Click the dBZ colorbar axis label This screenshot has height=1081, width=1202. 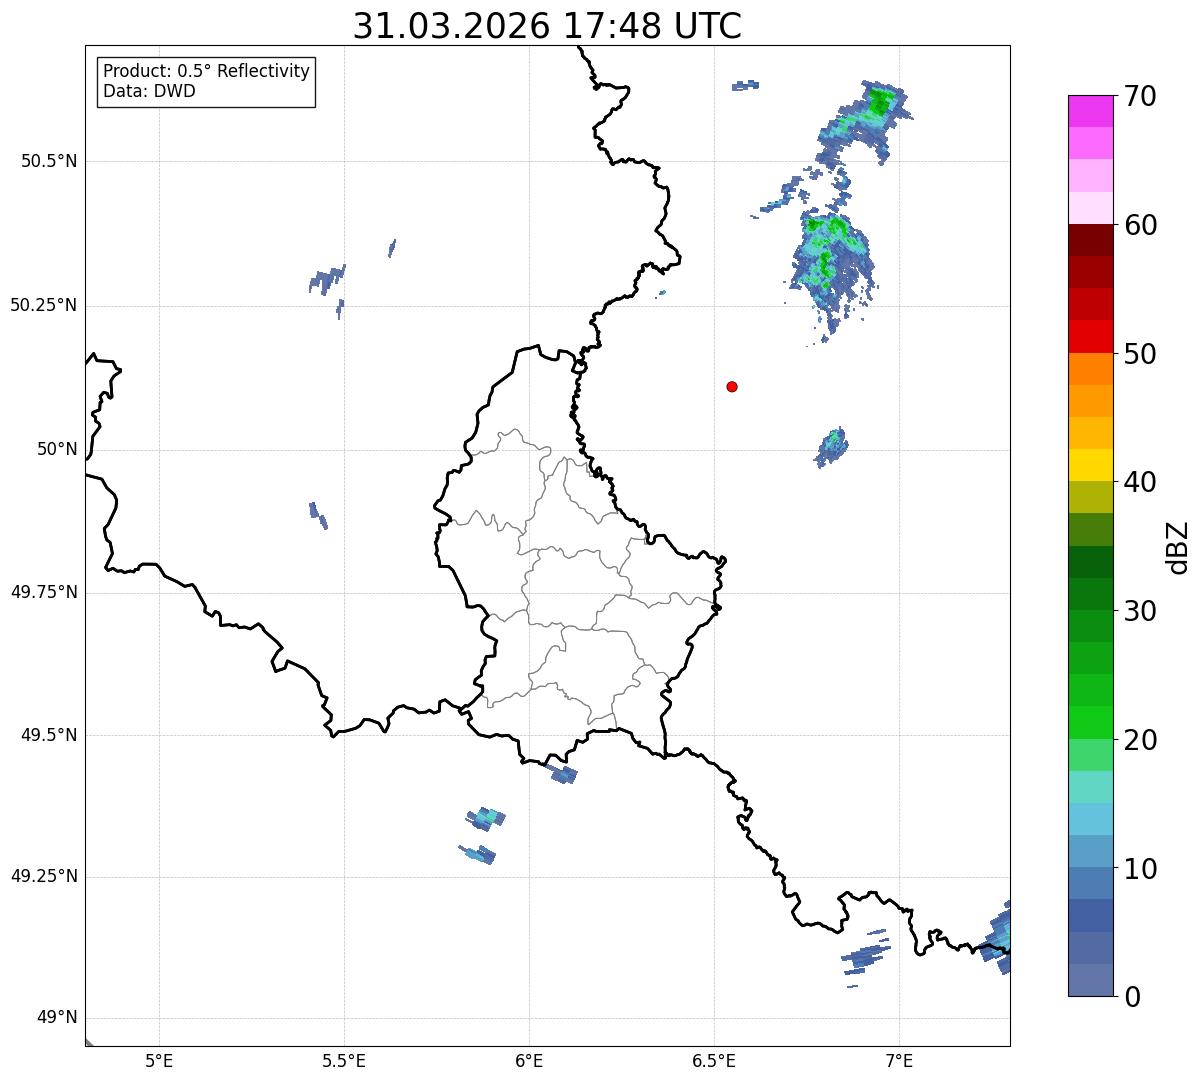1178,547
